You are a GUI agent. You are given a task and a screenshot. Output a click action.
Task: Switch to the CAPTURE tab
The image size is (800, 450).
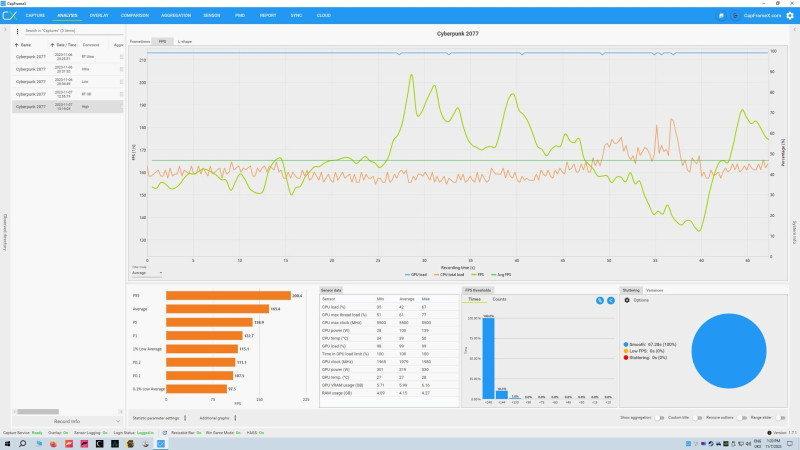point(35,16)
